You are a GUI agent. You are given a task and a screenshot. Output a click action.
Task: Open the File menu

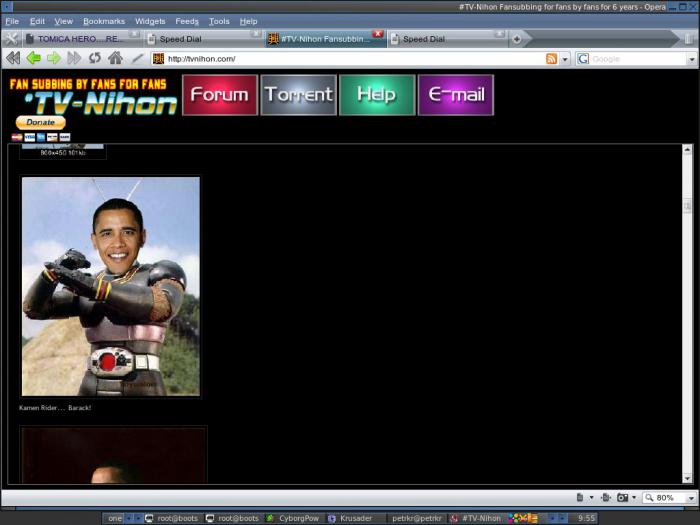[x=12, y=21]
